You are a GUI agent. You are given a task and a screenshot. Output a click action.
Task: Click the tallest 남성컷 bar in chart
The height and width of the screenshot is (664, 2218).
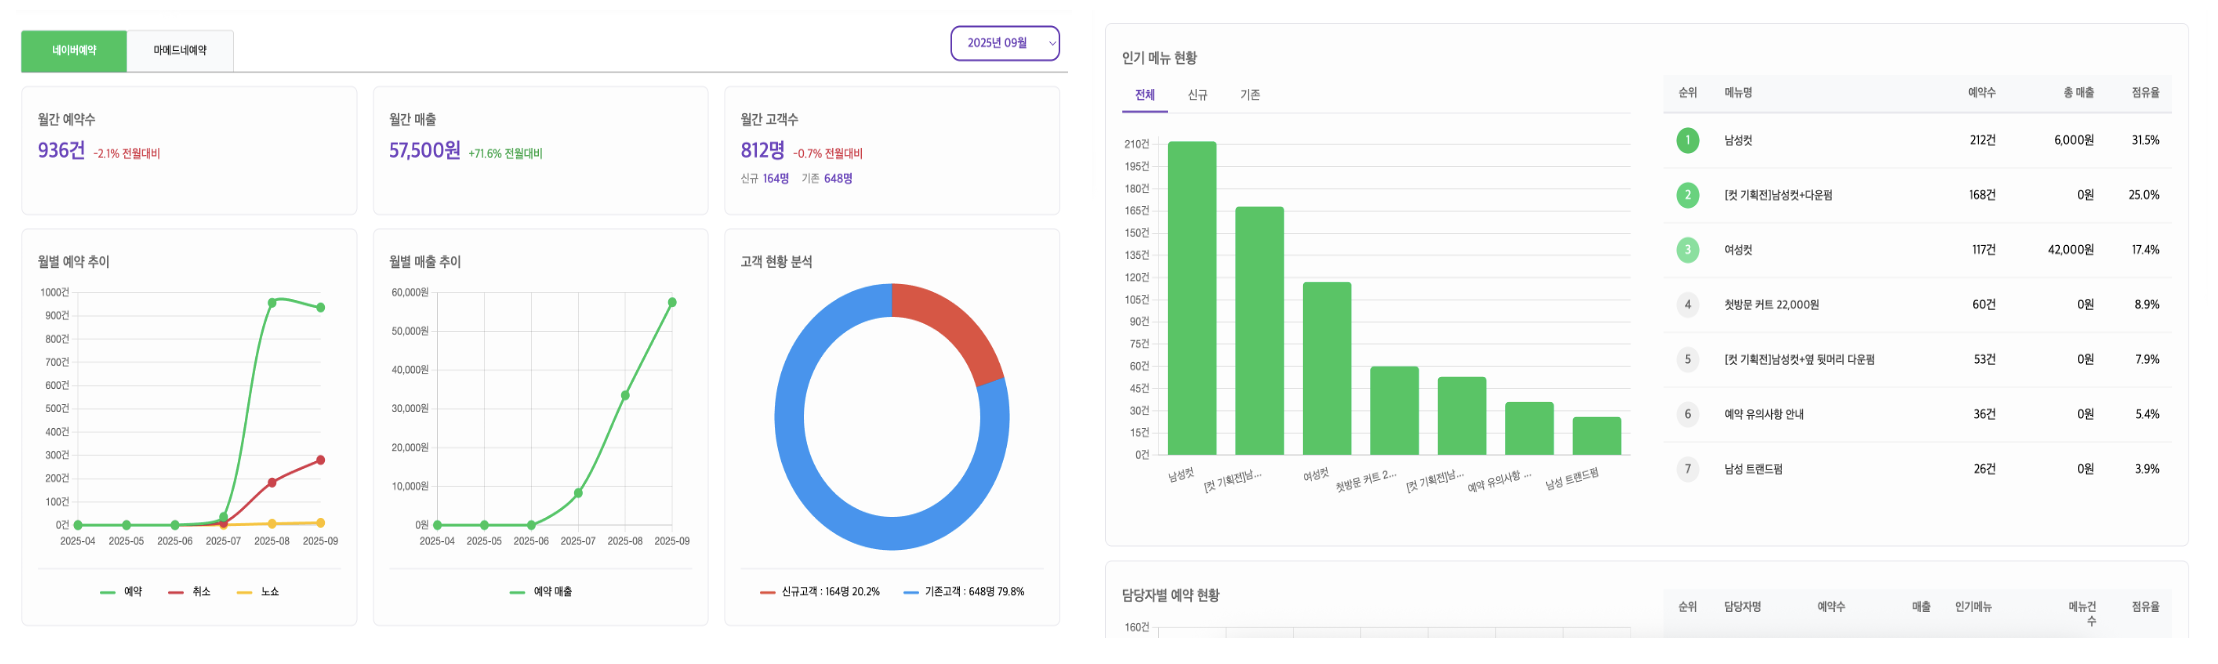click(1192, 300)
